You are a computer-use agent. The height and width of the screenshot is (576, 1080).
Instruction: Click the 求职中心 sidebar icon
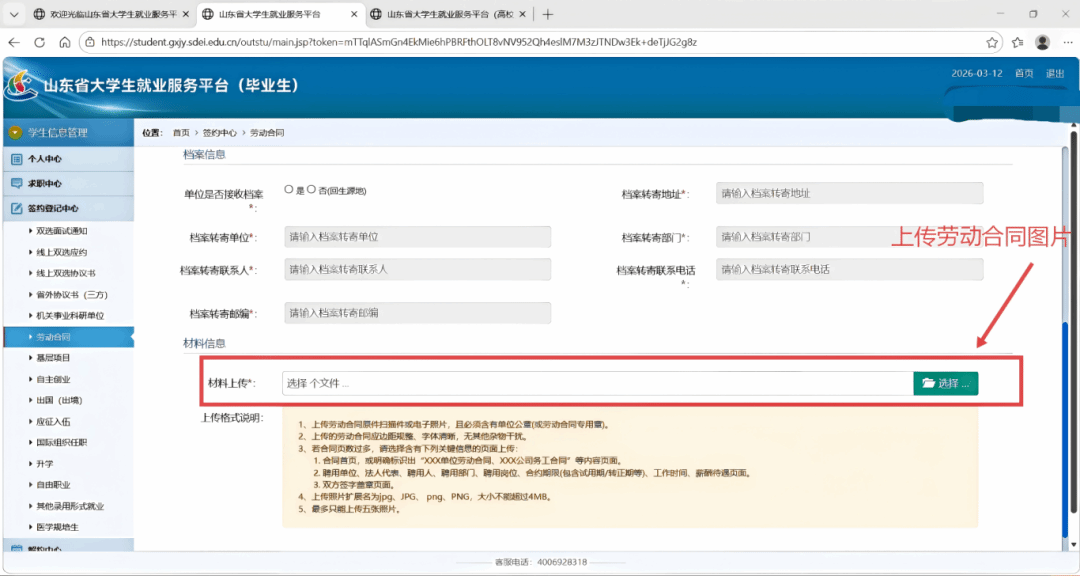[x=16, y=184]
